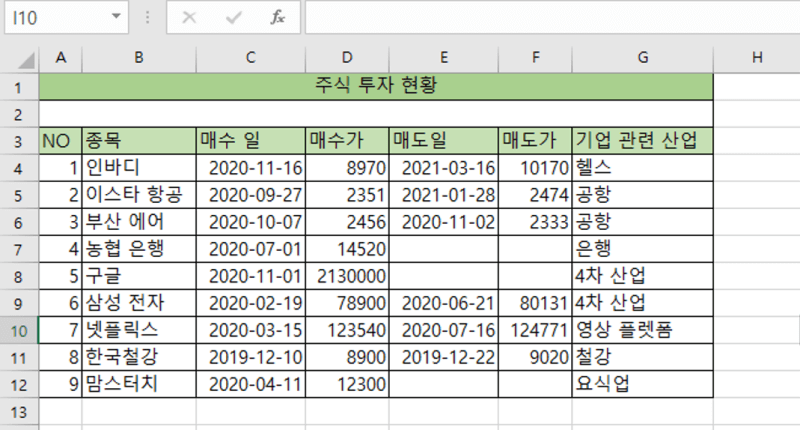Screen dimensions: 800x430
Task: Click header cell 'NO'
Action: [61, 141]
